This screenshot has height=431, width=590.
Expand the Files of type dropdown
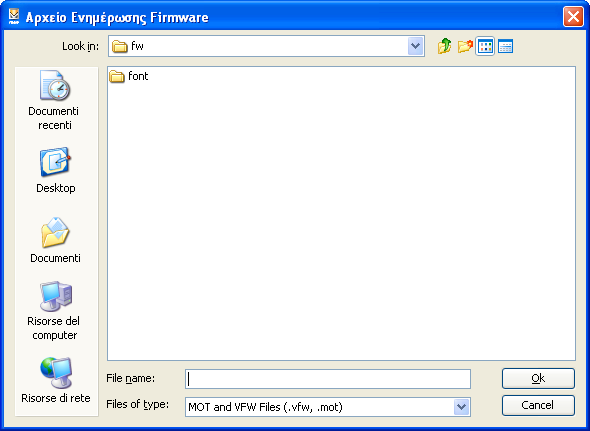[461, 407]
